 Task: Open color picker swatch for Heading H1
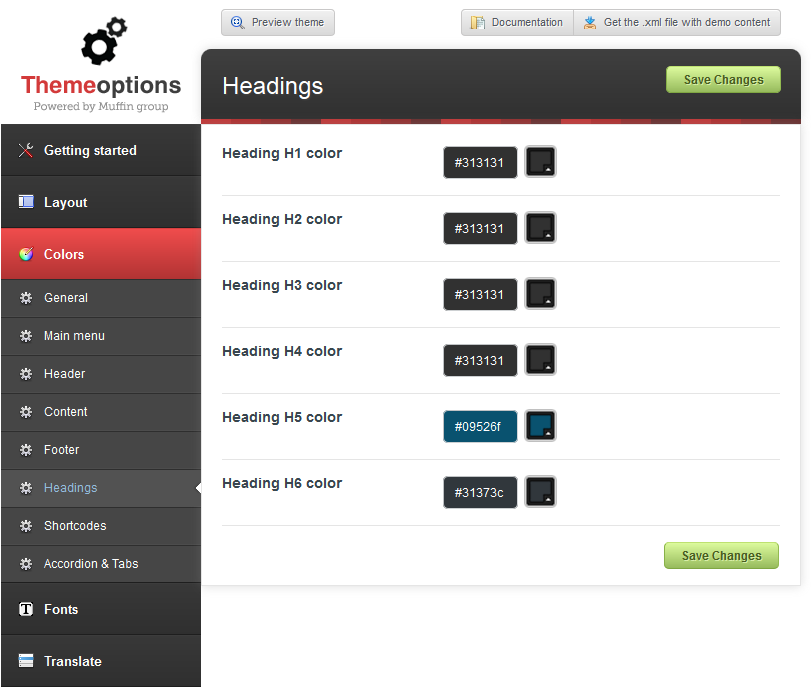540,162
